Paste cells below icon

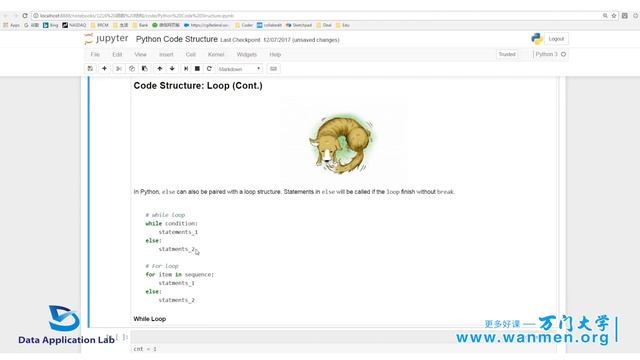tap(144, 69)
